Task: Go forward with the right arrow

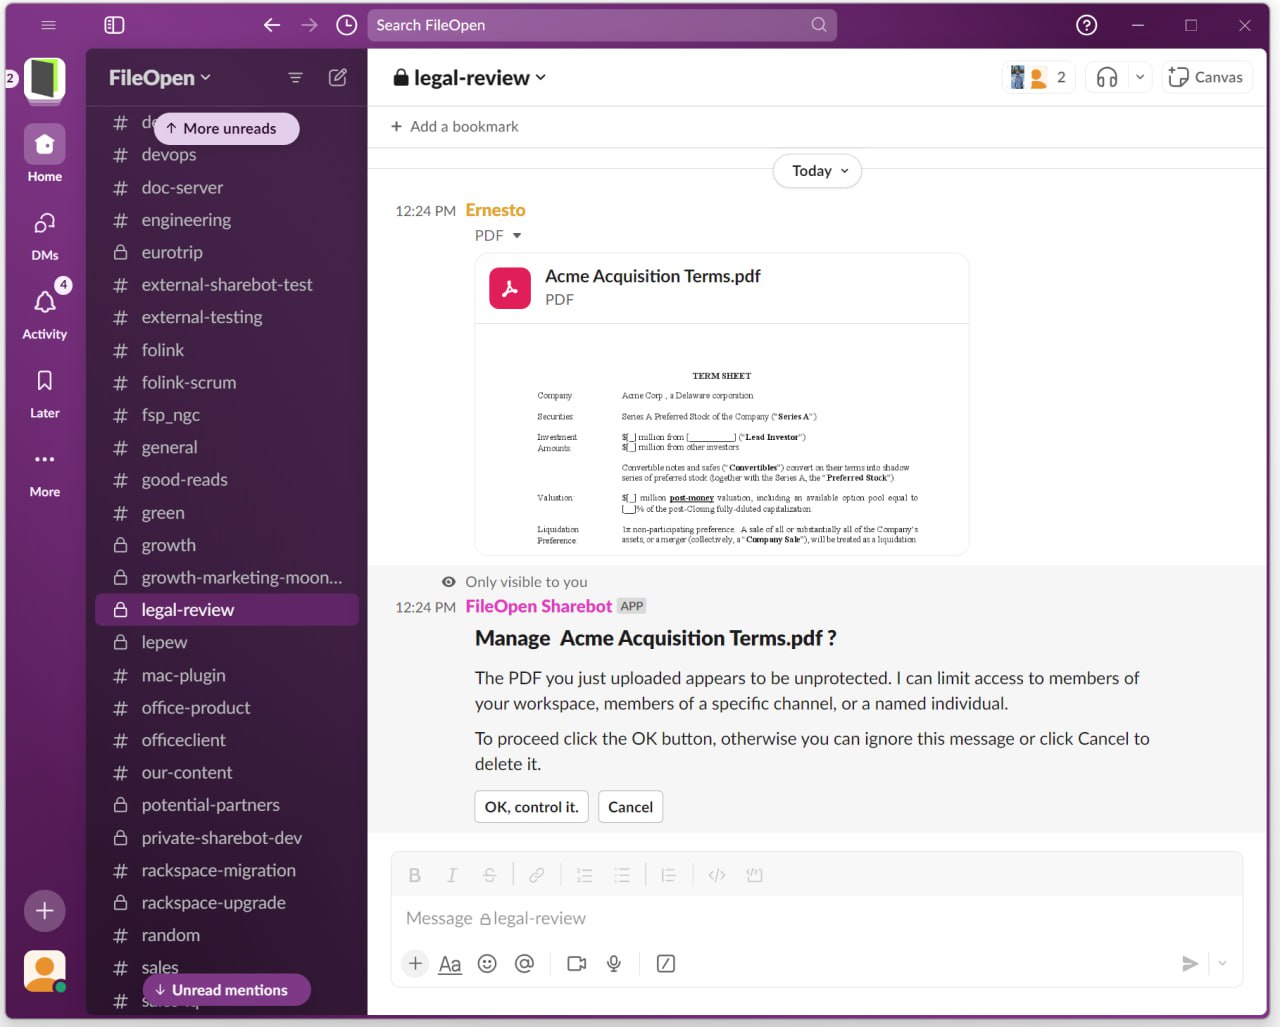Action: click(309, 25)
